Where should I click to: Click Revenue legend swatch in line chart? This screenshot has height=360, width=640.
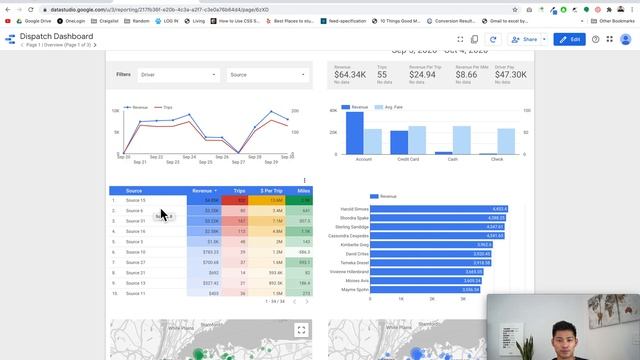pyautogui.click(x=127, y=107)
